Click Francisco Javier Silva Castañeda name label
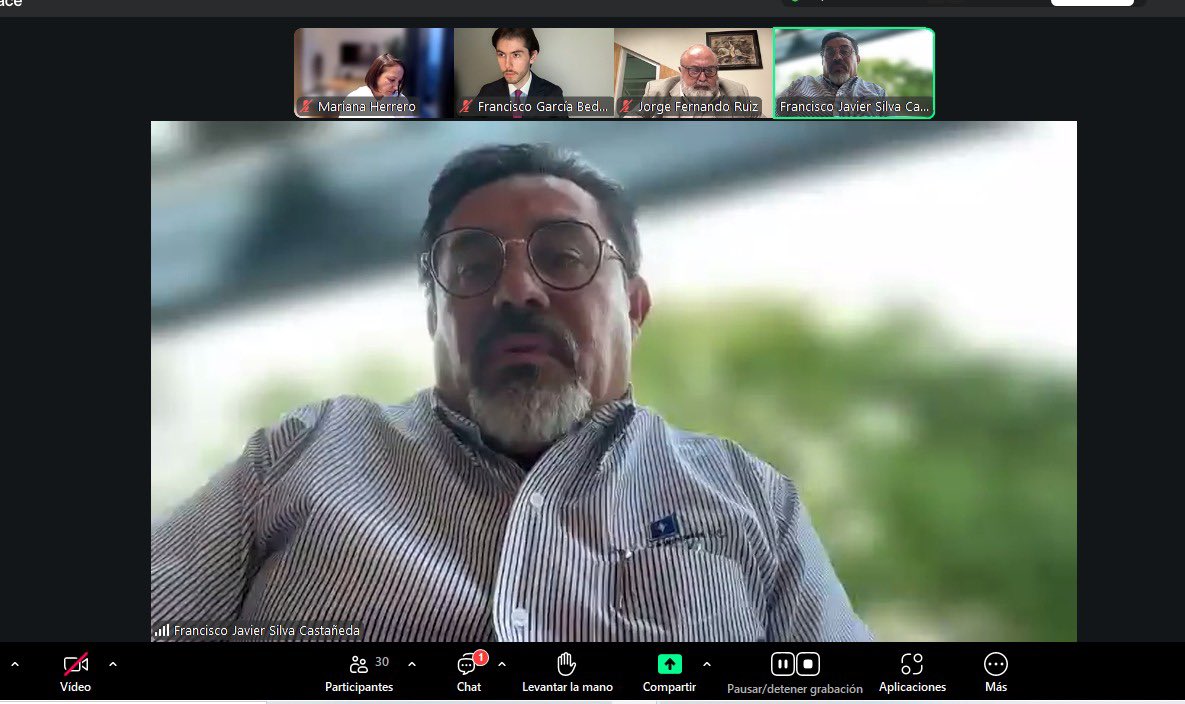The image size is (1185, 704). pyautogui.click(x=267, y=630)
